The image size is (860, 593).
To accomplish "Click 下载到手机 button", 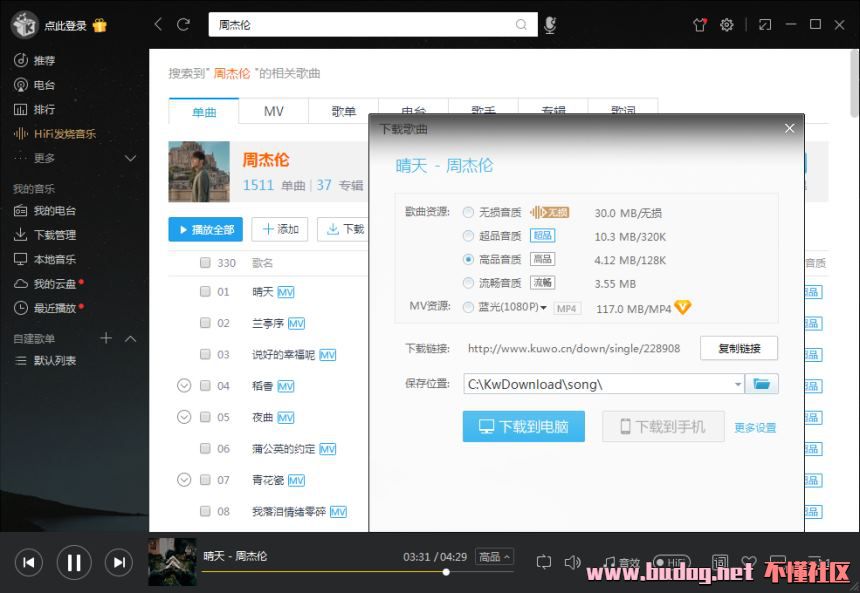I will click(x=663, y=426).
